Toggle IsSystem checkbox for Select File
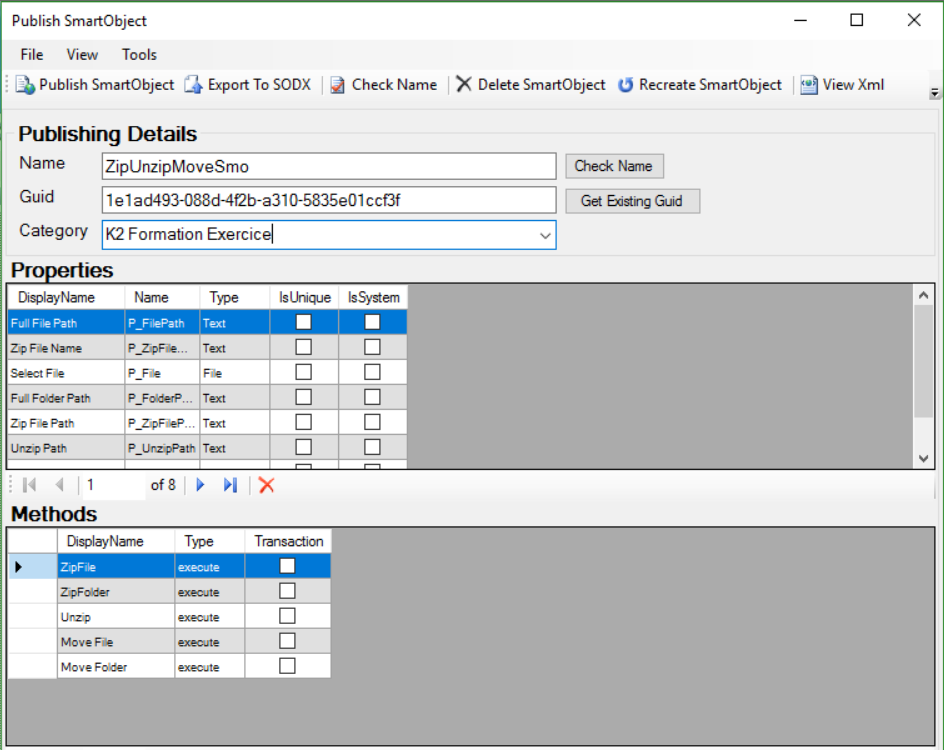Viewport: 944px width, 750px height. point(372,372)
